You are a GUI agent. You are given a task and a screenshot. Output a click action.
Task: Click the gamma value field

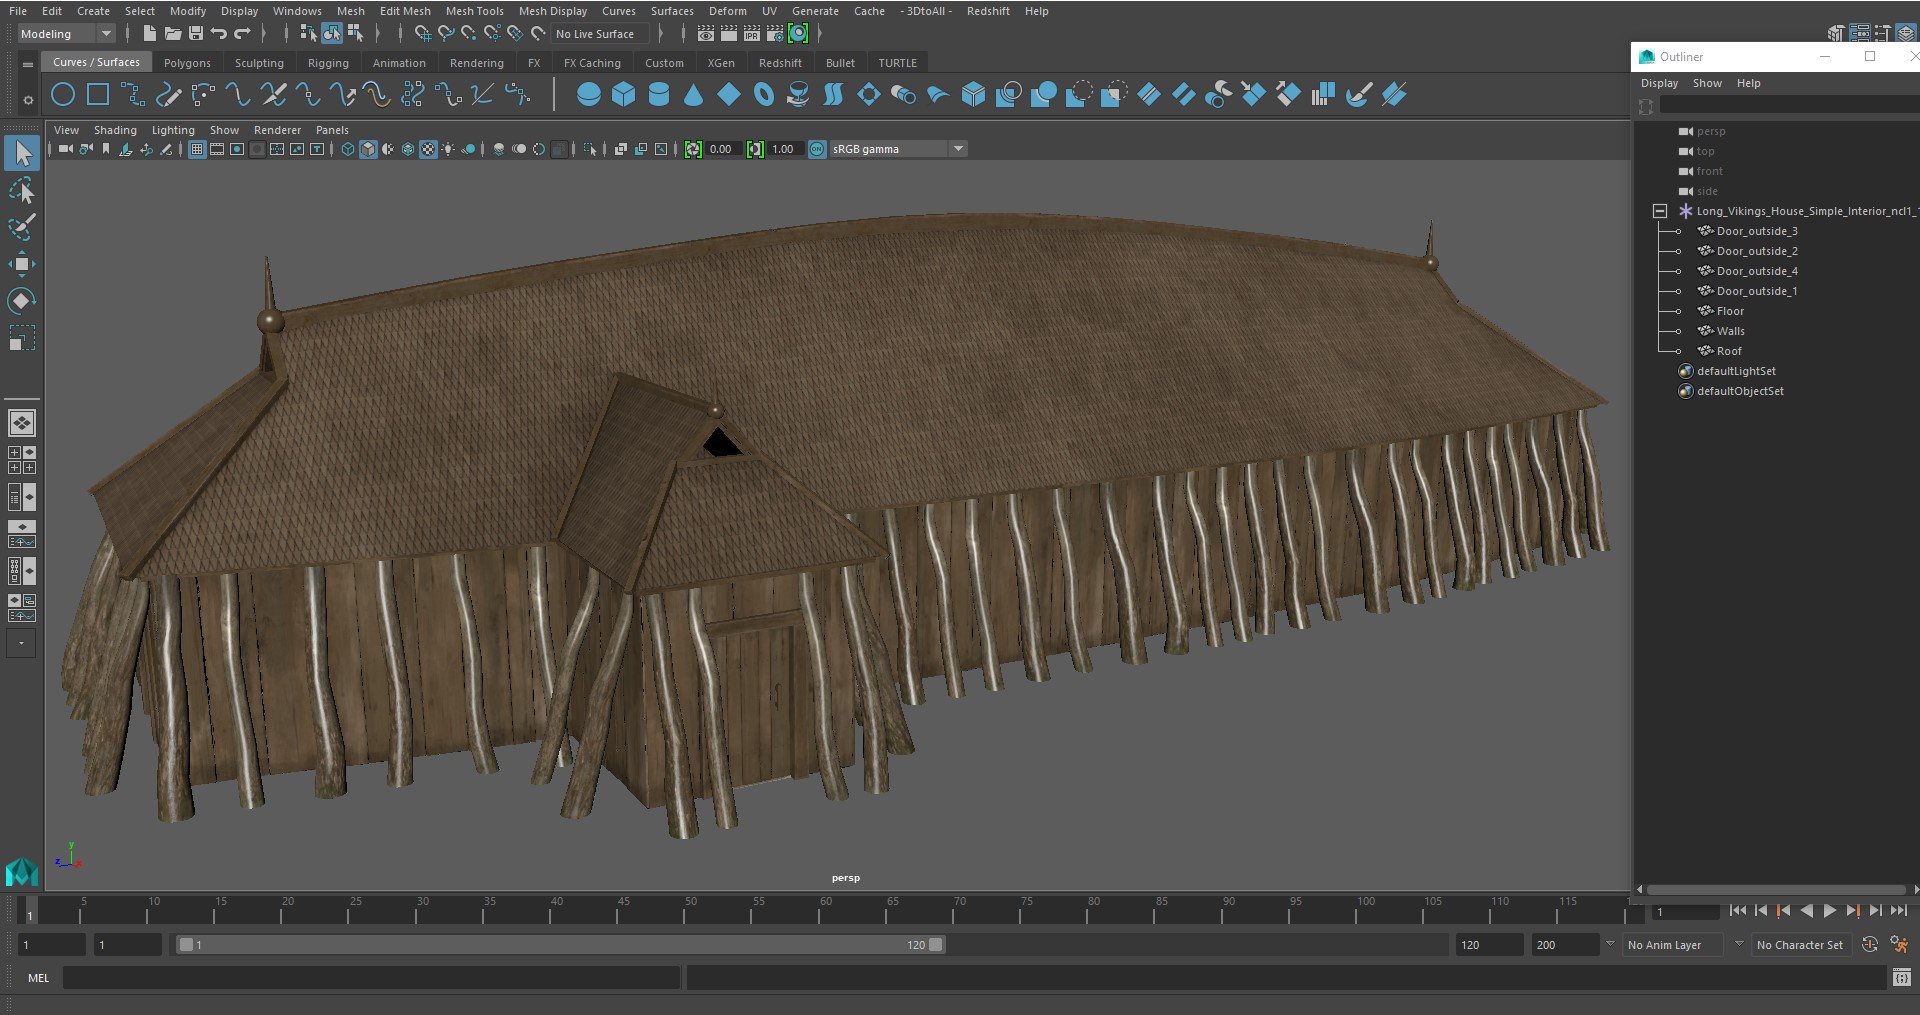point(786,149)
